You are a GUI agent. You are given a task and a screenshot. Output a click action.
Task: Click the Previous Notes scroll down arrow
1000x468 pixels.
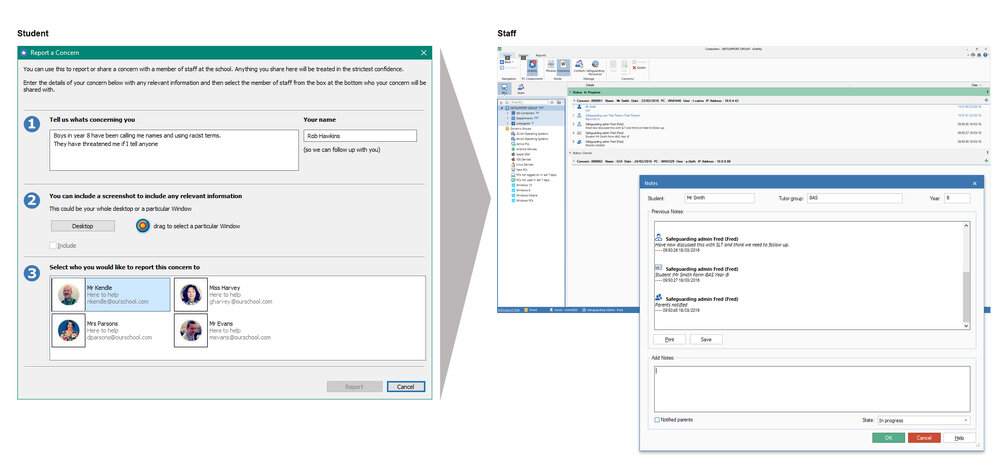tap(966, 326)
